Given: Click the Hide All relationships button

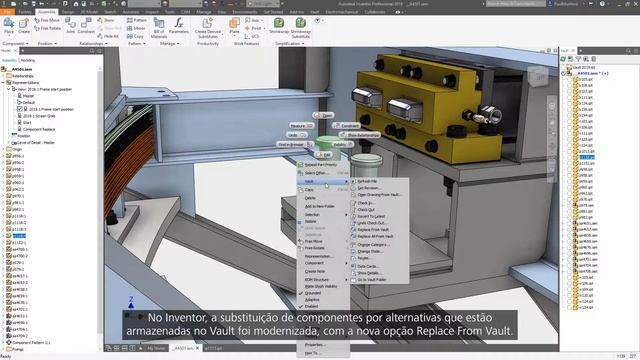Looking at the screenshot, I should pyautogui.click(x=108, y=36).
